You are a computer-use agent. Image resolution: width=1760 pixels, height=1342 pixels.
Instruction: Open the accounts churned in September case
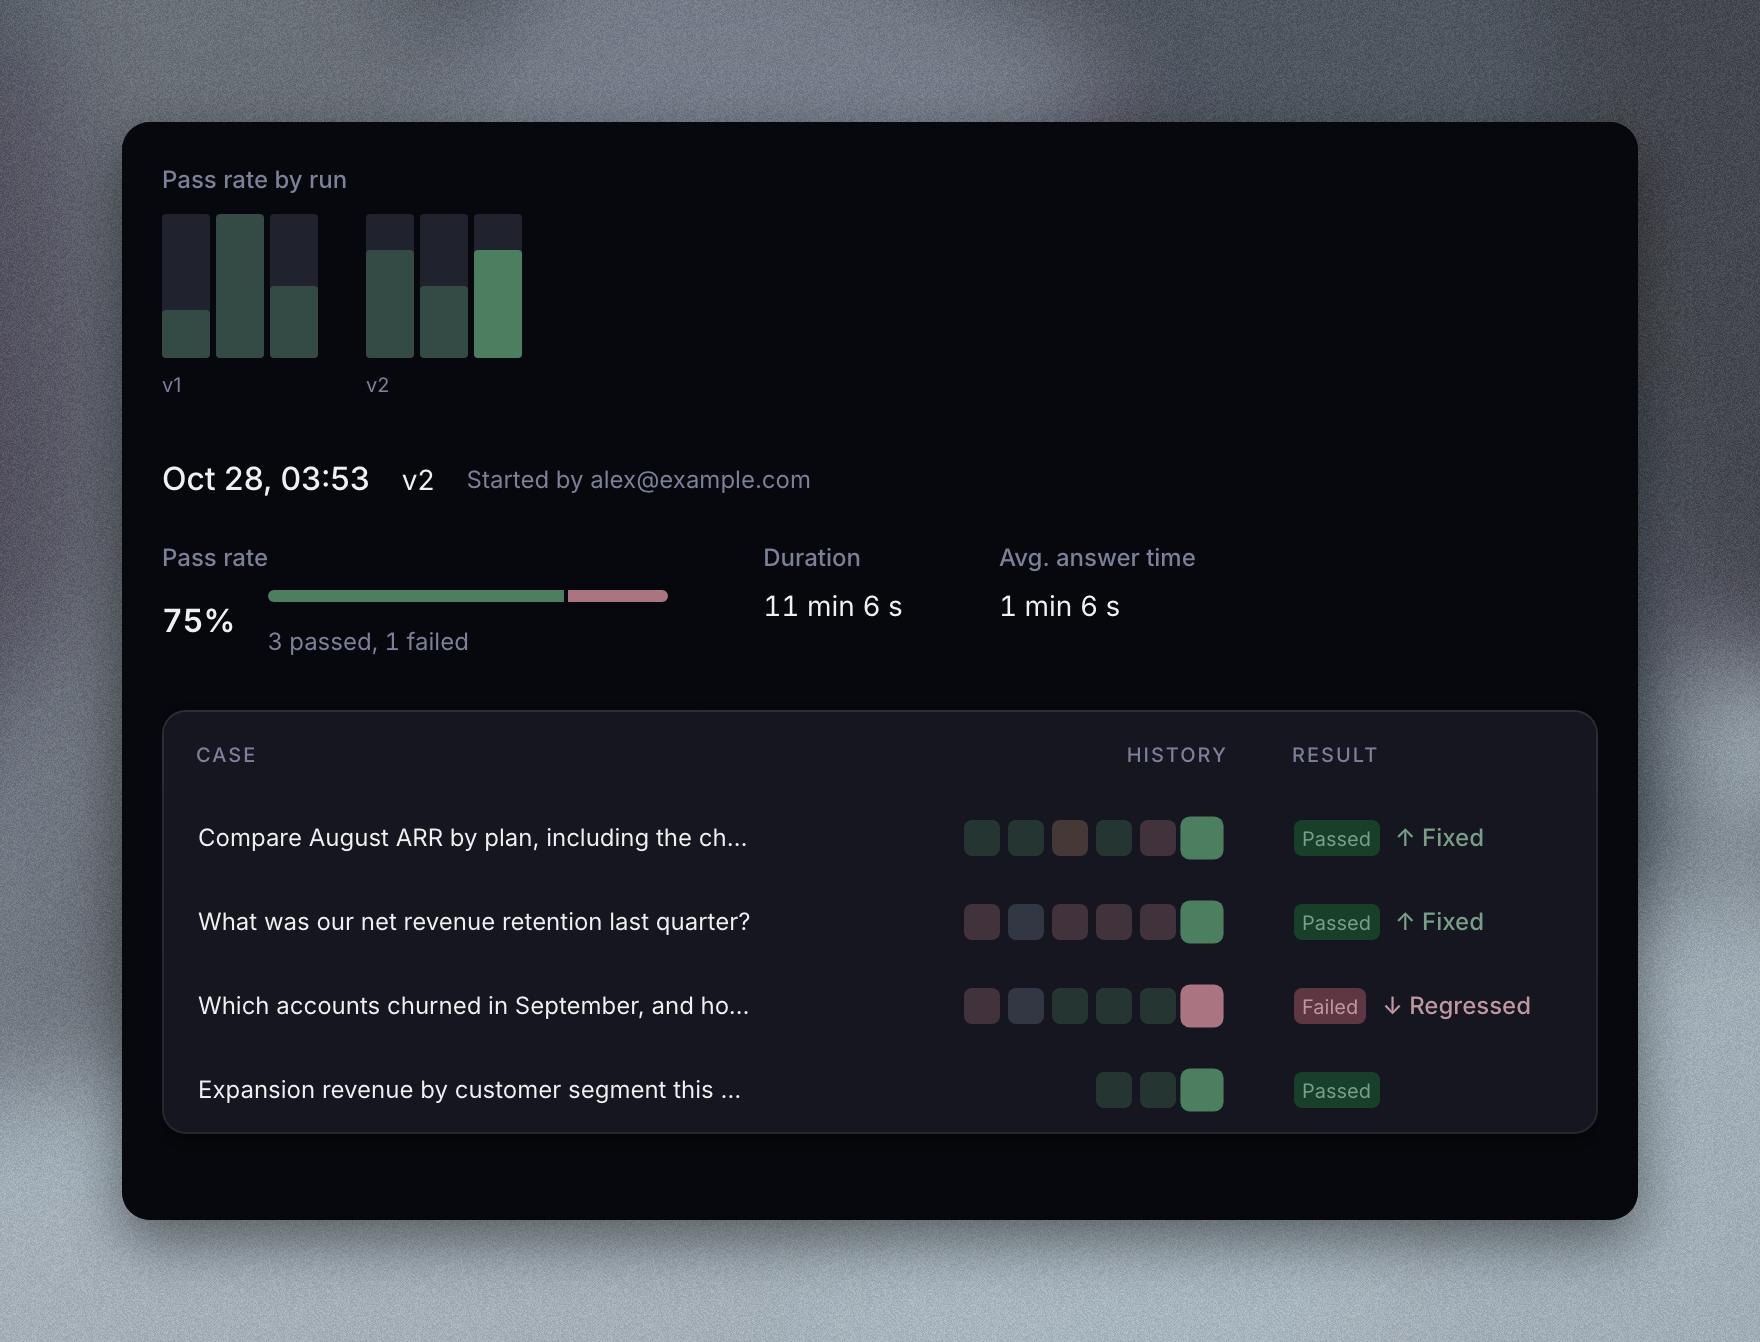pyautogui.click(x=474, y=1006)
